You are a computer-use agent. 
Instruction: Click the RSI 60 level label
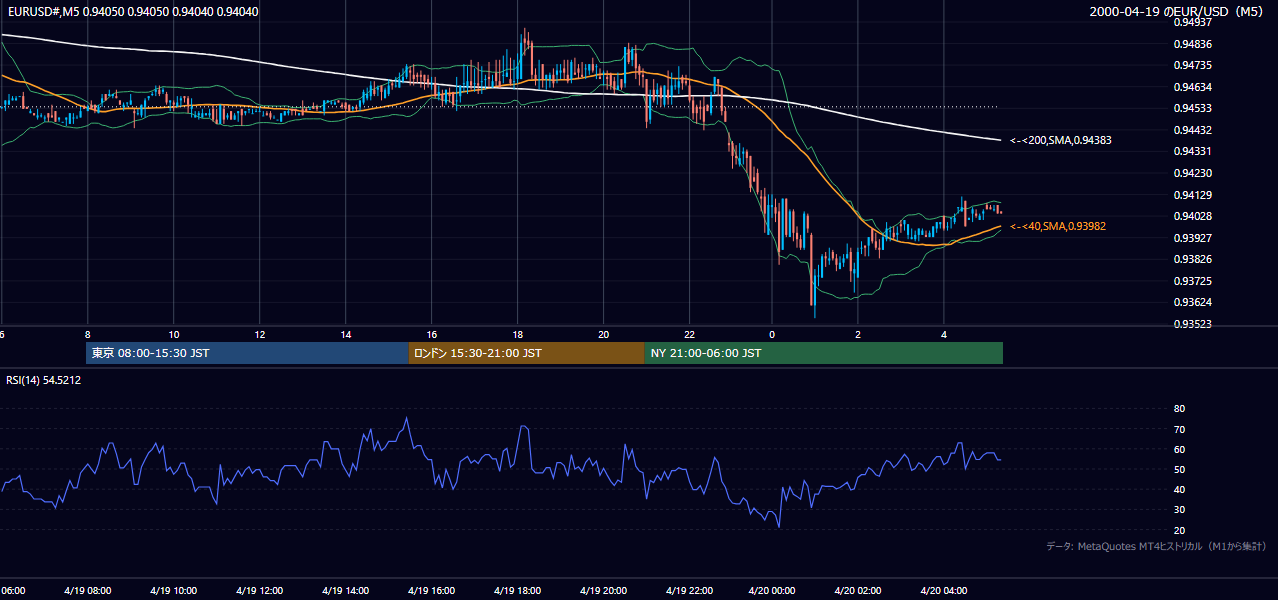(x=1179, y=449)
